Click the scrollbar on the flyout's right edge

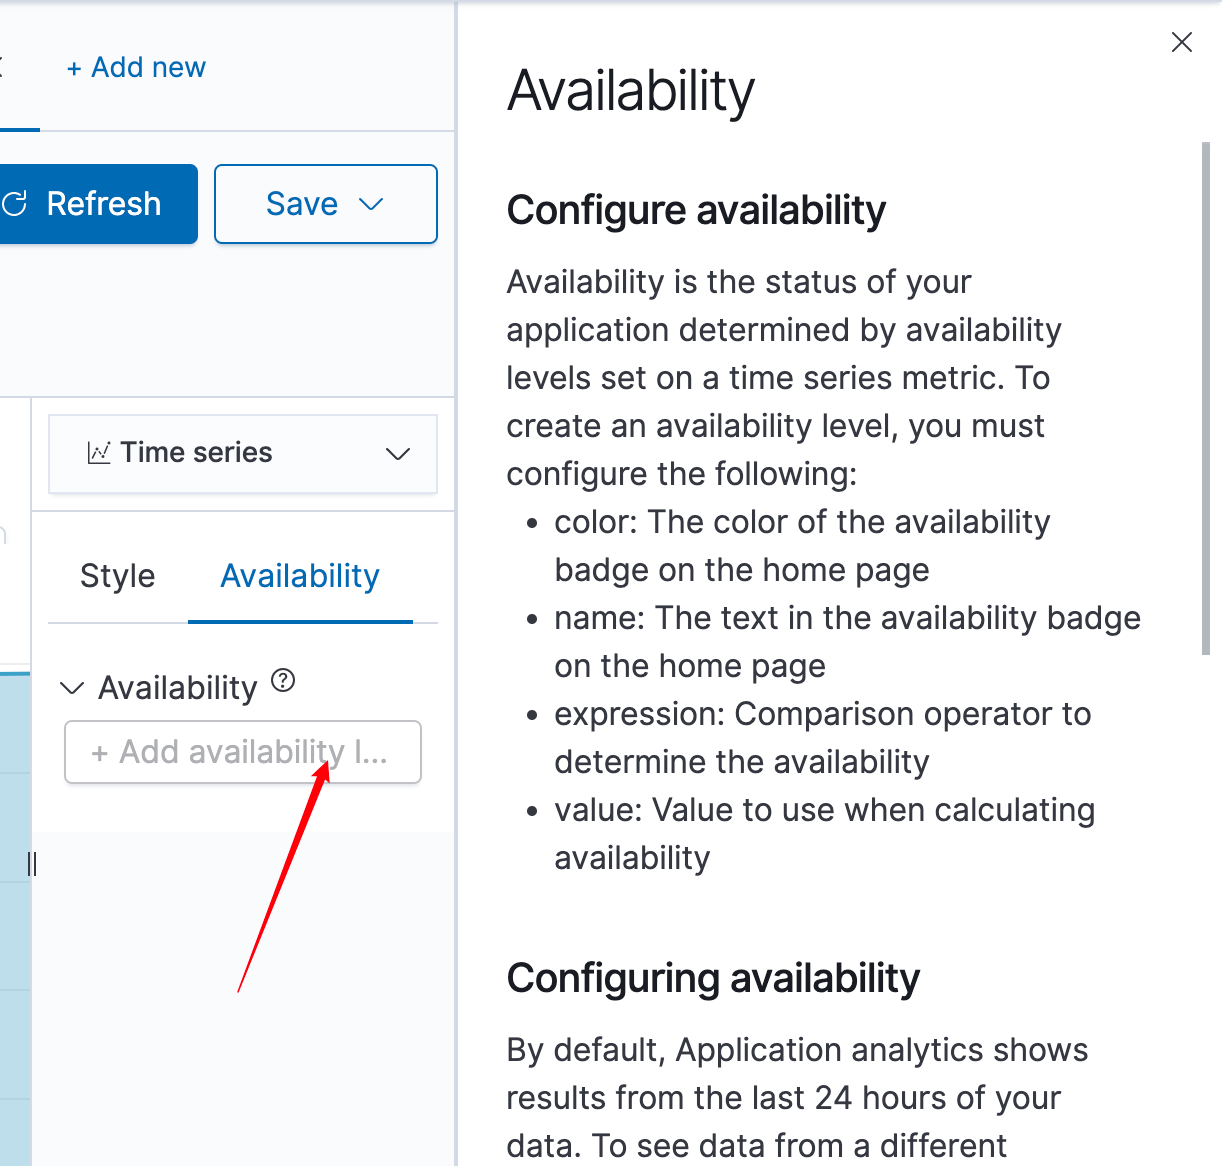pos(1206,400)
